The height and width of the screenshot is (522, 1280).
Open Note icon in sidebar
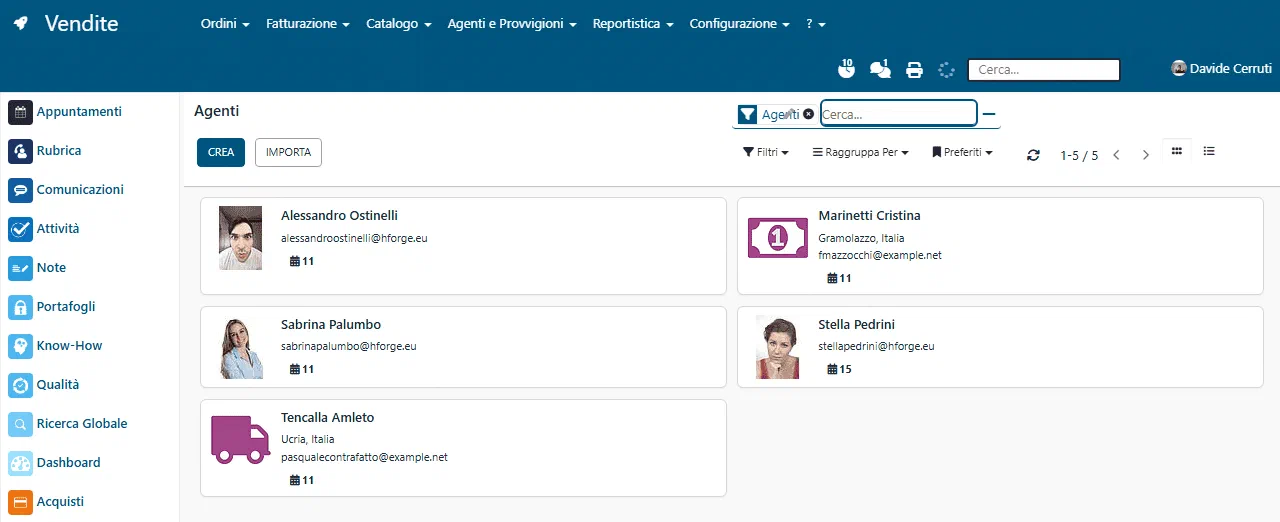21,268
